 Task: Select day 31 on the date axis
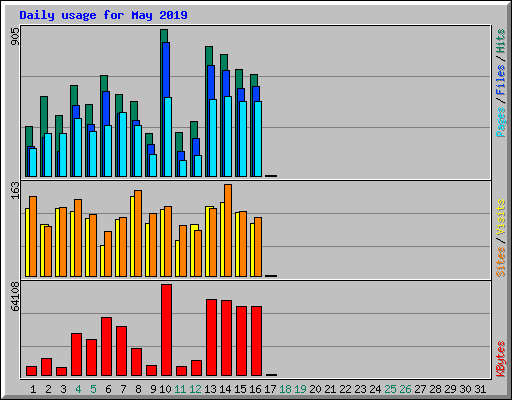coord(480,389)
